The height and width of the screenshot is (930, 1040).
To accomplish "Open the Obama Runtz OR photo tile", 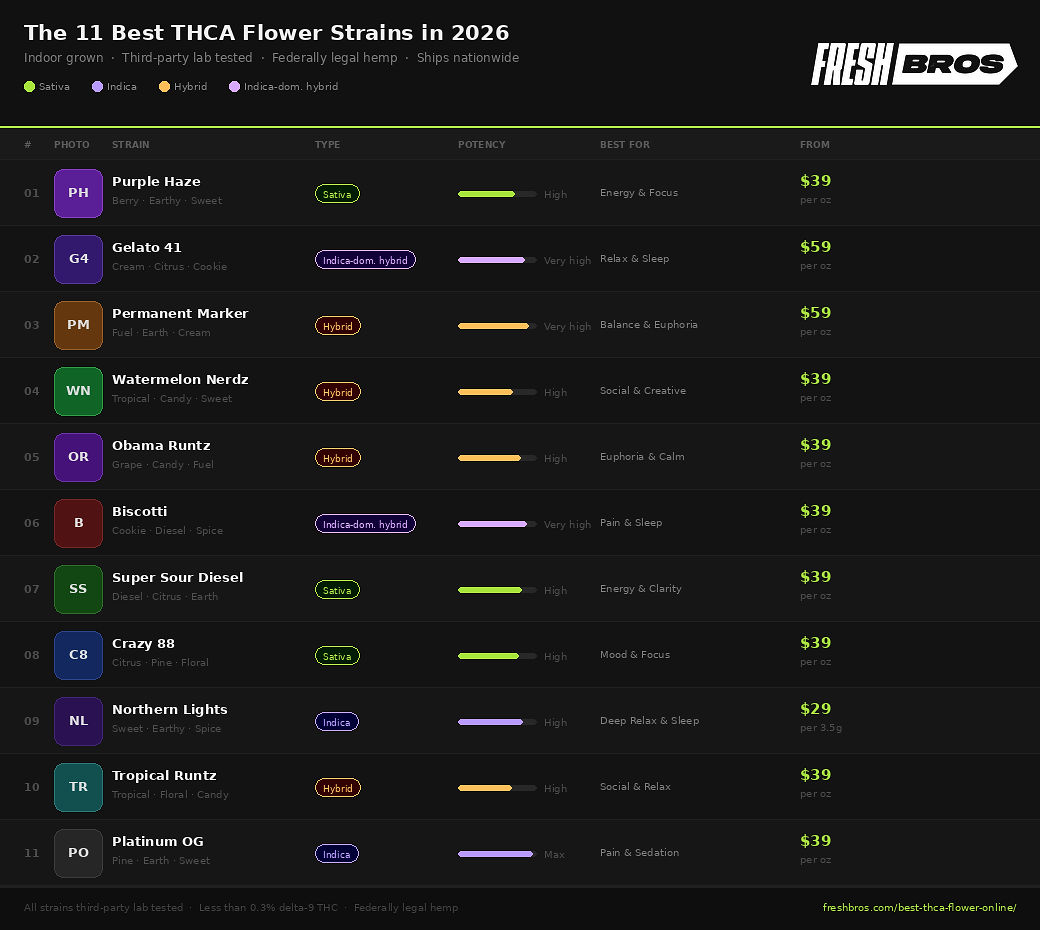I will pyautogui.click(x=78, y=457).
